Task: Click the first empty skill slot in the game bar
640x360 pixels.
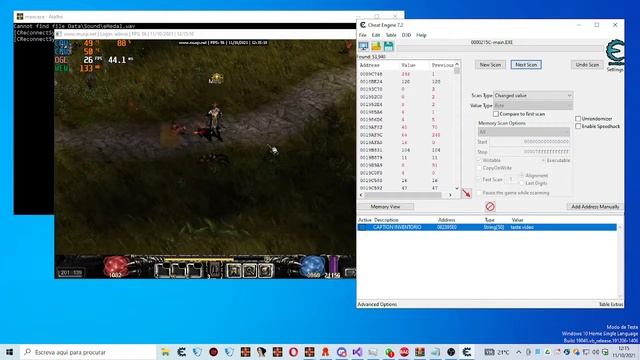Action: coord(162,270)
